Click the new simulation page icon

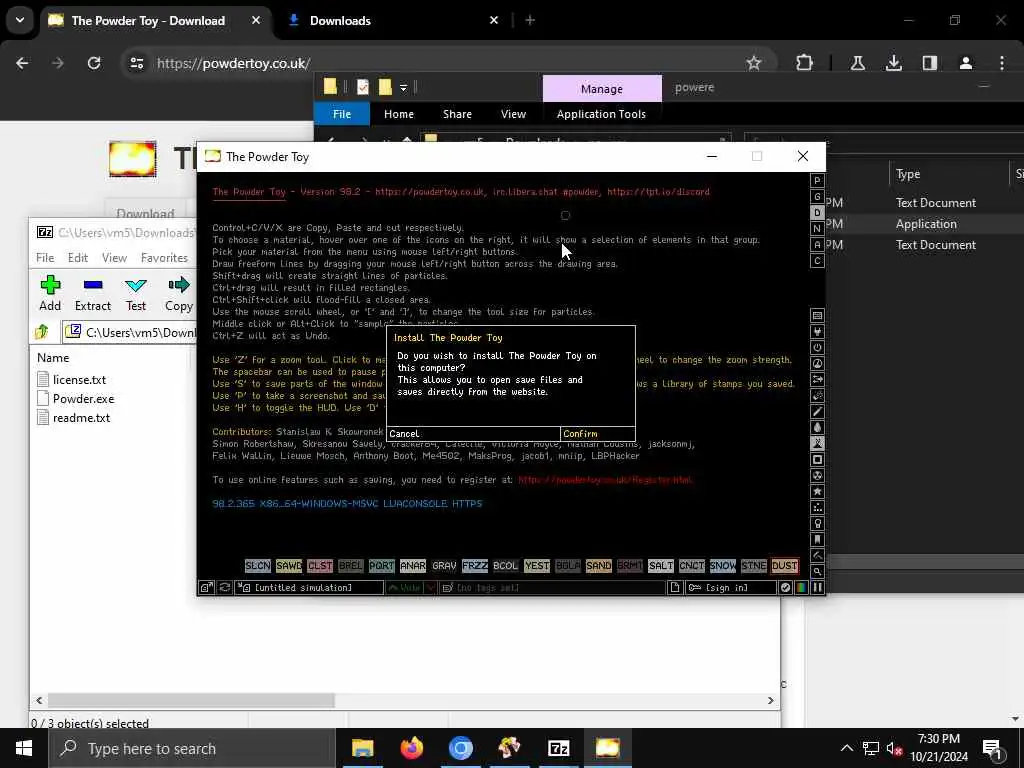675,587
